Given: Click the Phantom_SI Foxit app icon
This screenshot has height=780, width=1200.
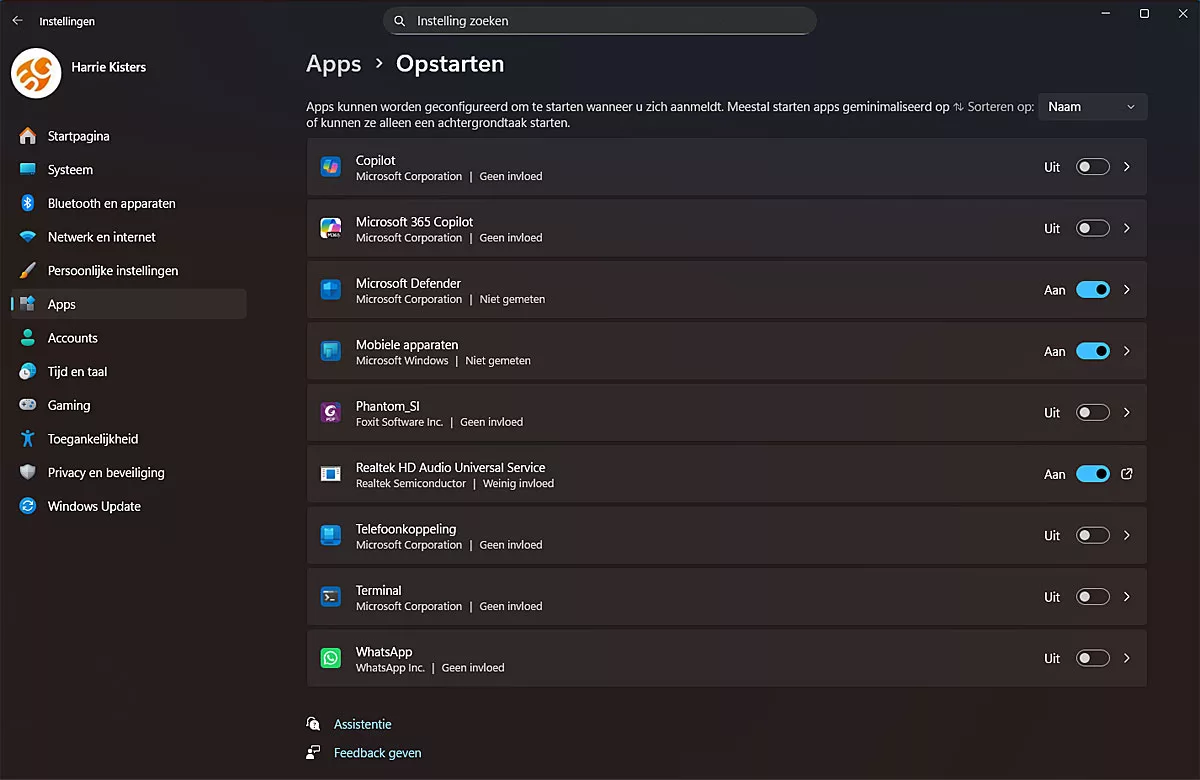Looking at the screenshot, I should pos(330,412).
